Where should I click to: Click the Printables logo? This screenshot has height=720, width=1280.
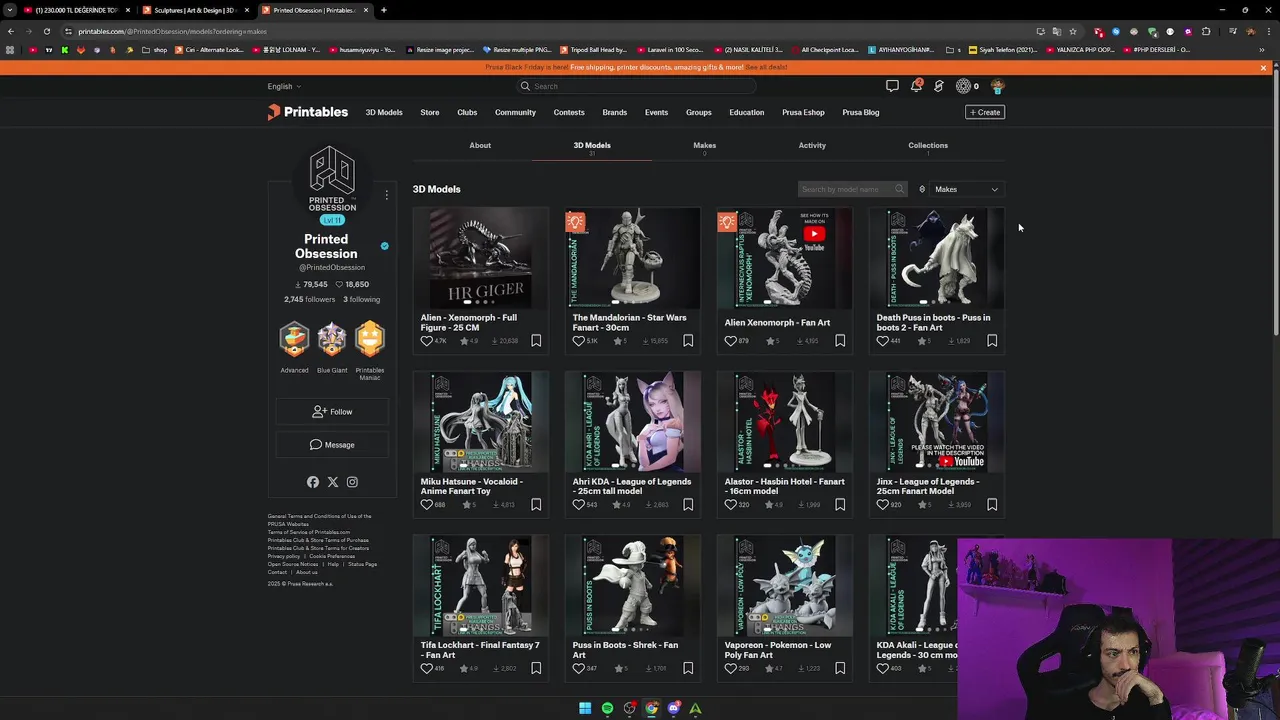tap(308, 112)
